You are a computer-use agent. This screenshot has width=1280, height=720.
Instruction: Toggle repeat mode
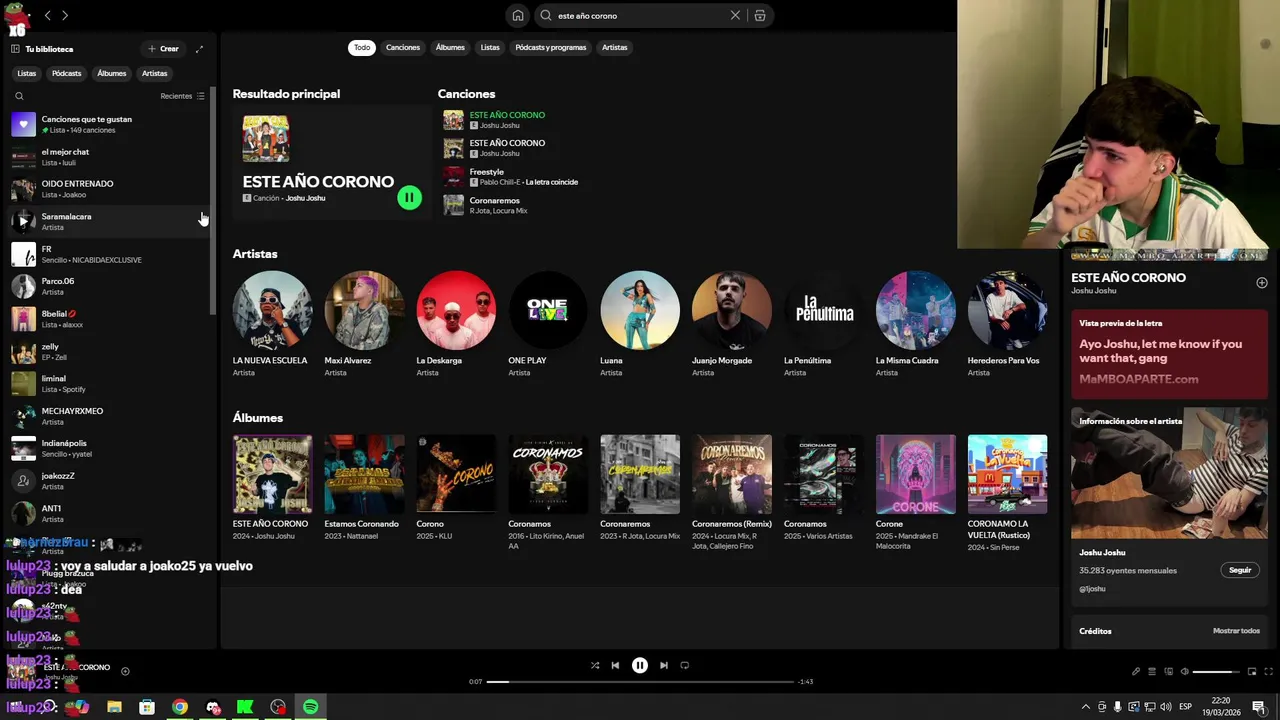point(685,665)
